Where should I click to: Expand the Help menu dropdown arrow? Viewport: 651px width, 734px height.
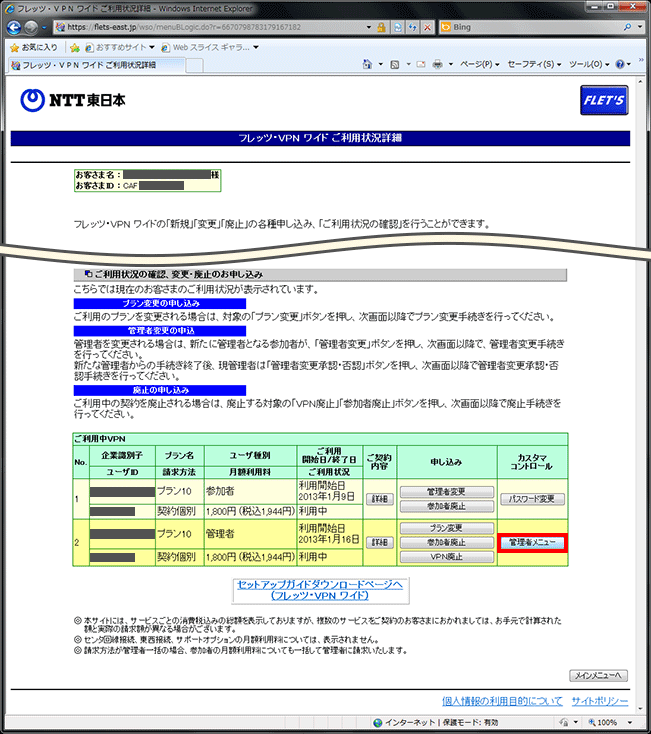[x=629, y=64]
